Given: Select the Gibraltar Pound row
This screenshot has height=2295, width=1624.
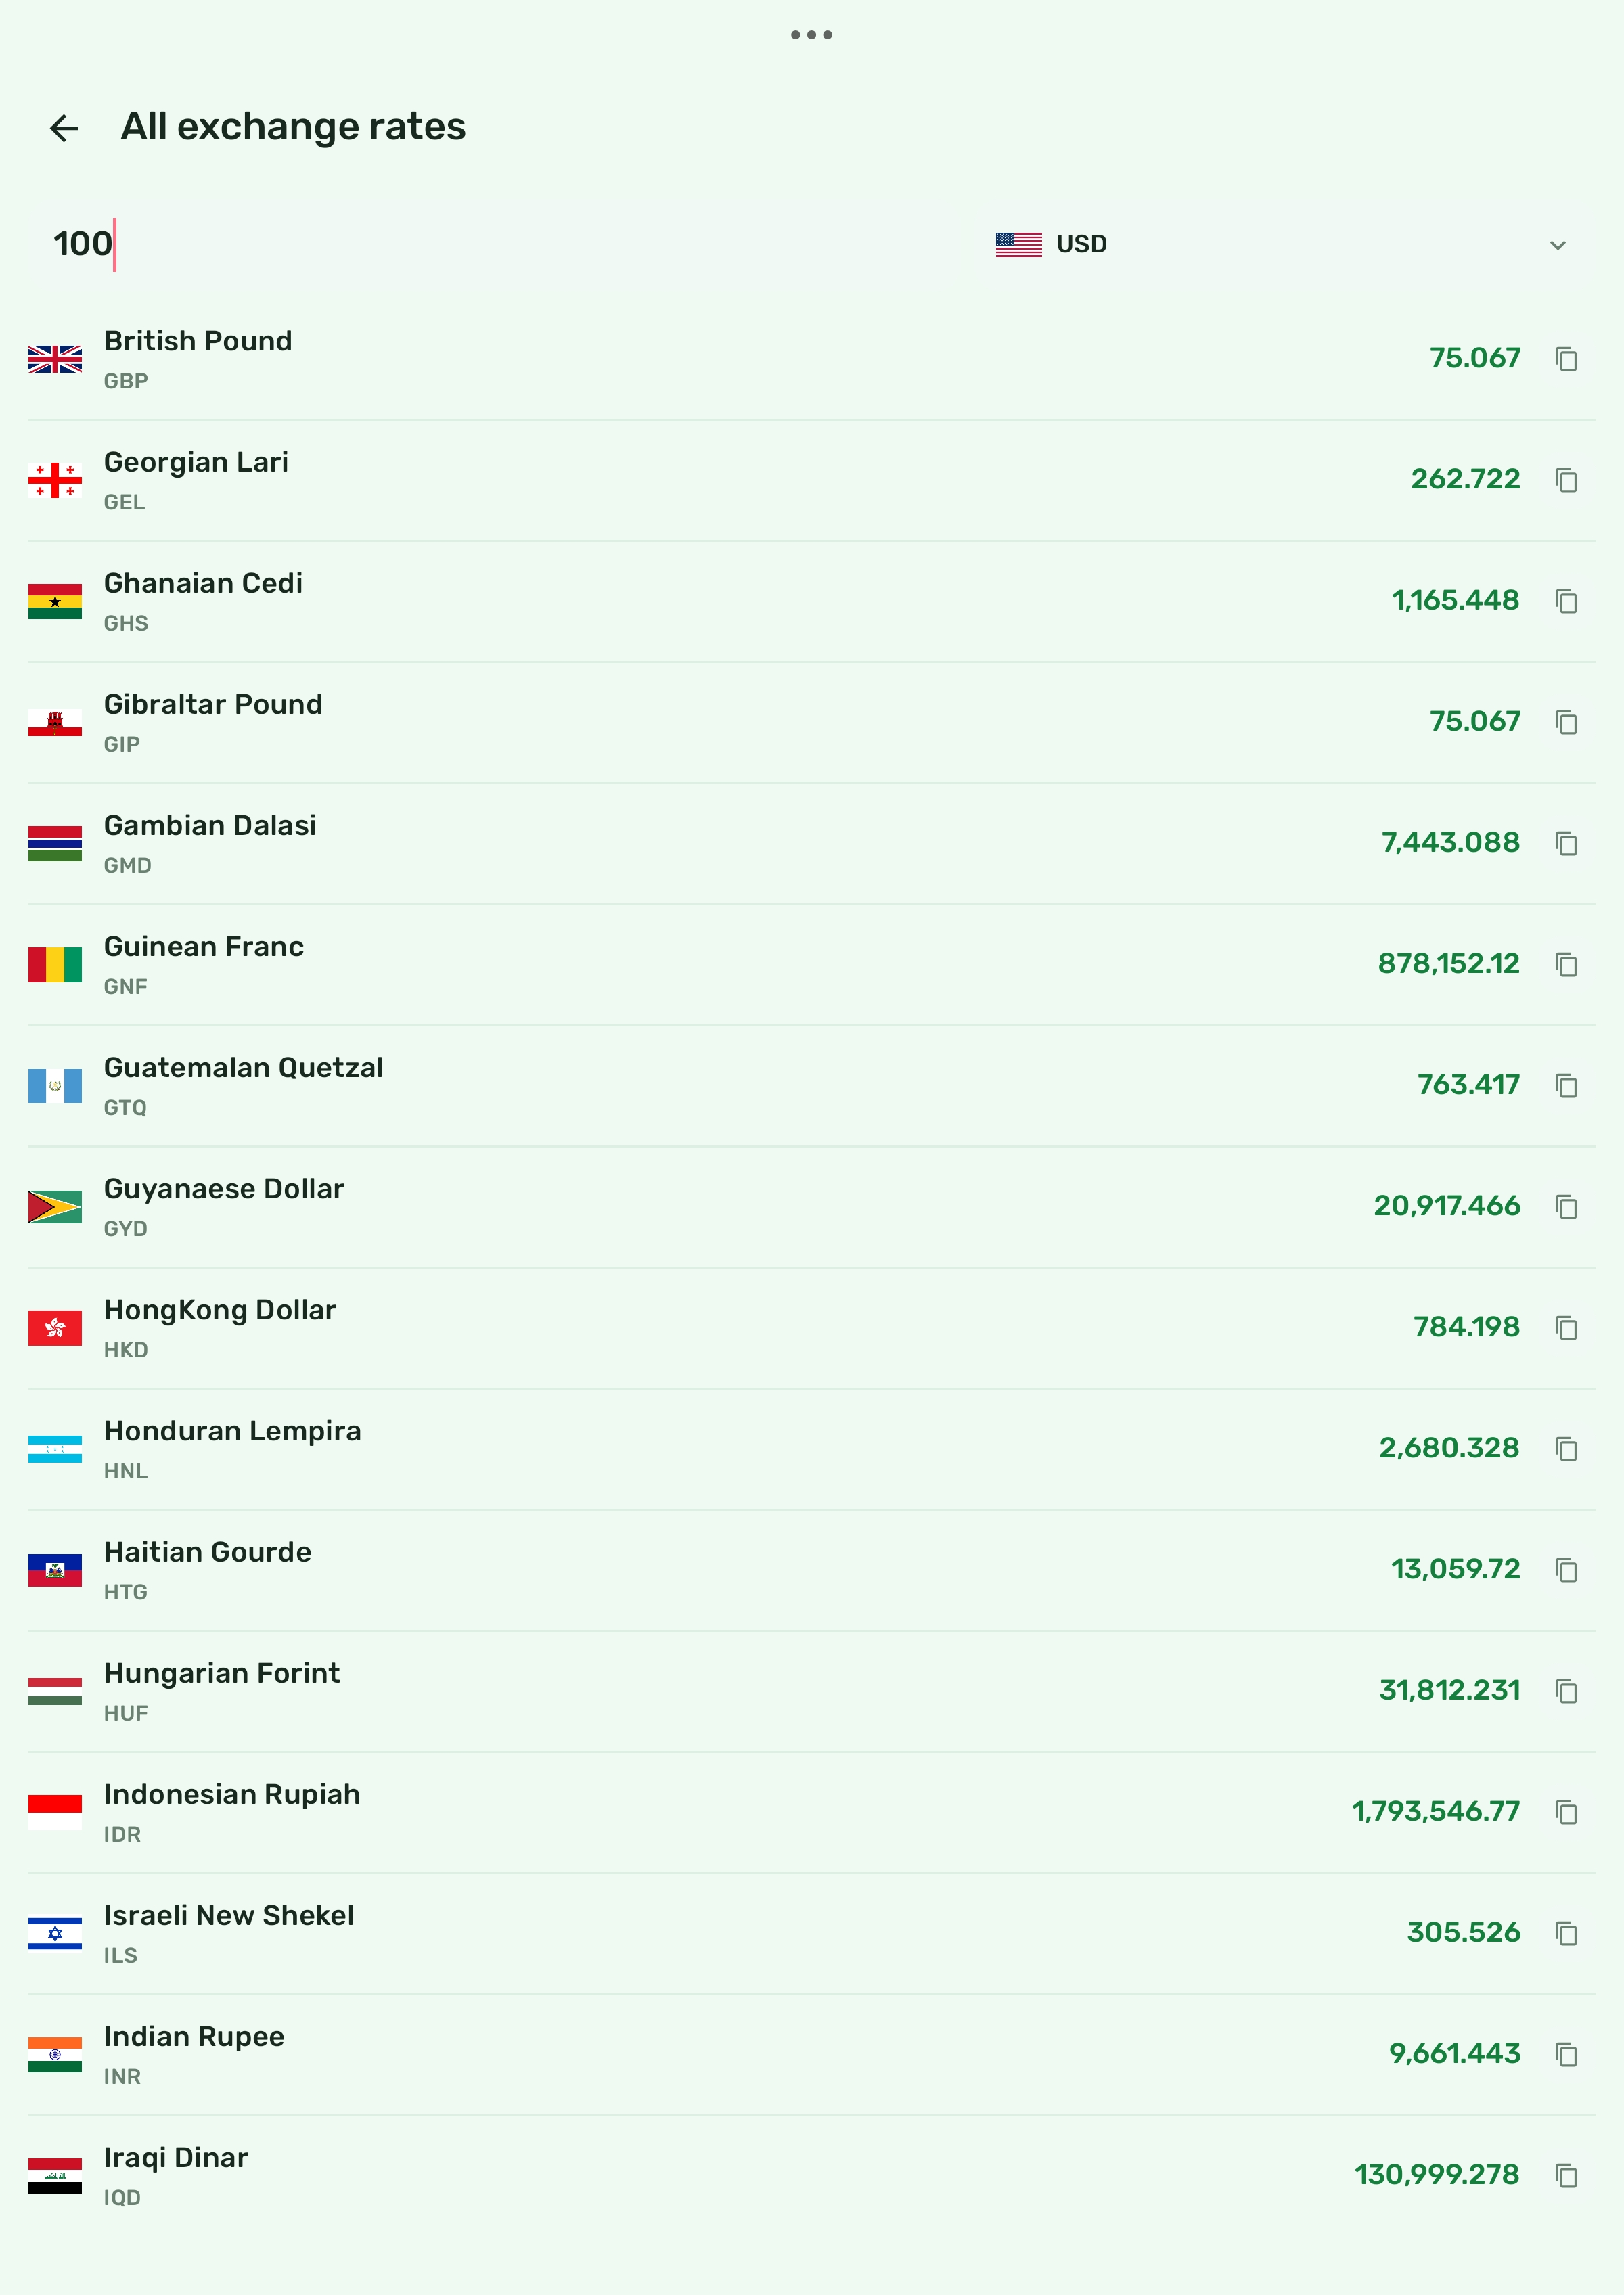Looking at the screenshot, I should (x=811, y=722).
